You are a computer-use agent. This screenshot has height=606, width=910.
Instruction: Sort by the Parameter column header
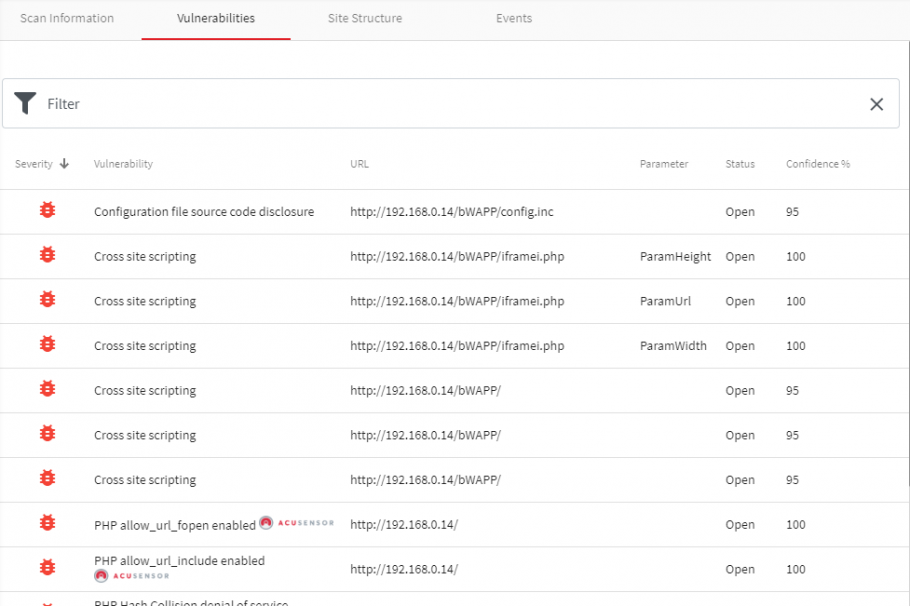coord(664,164)
